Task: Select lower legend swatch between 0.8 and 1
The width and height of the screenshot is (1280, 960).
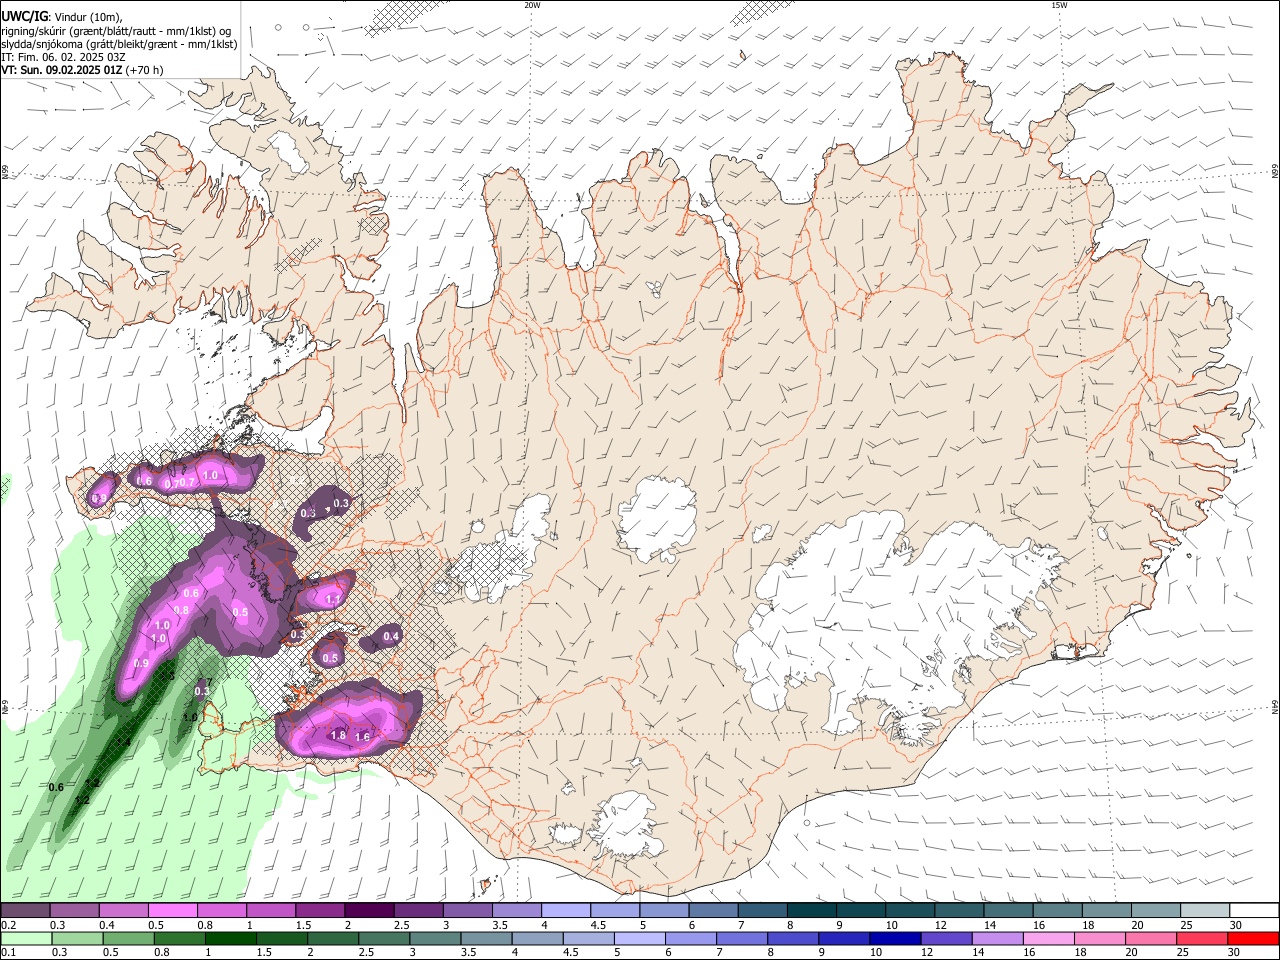Action: (179, 939)
